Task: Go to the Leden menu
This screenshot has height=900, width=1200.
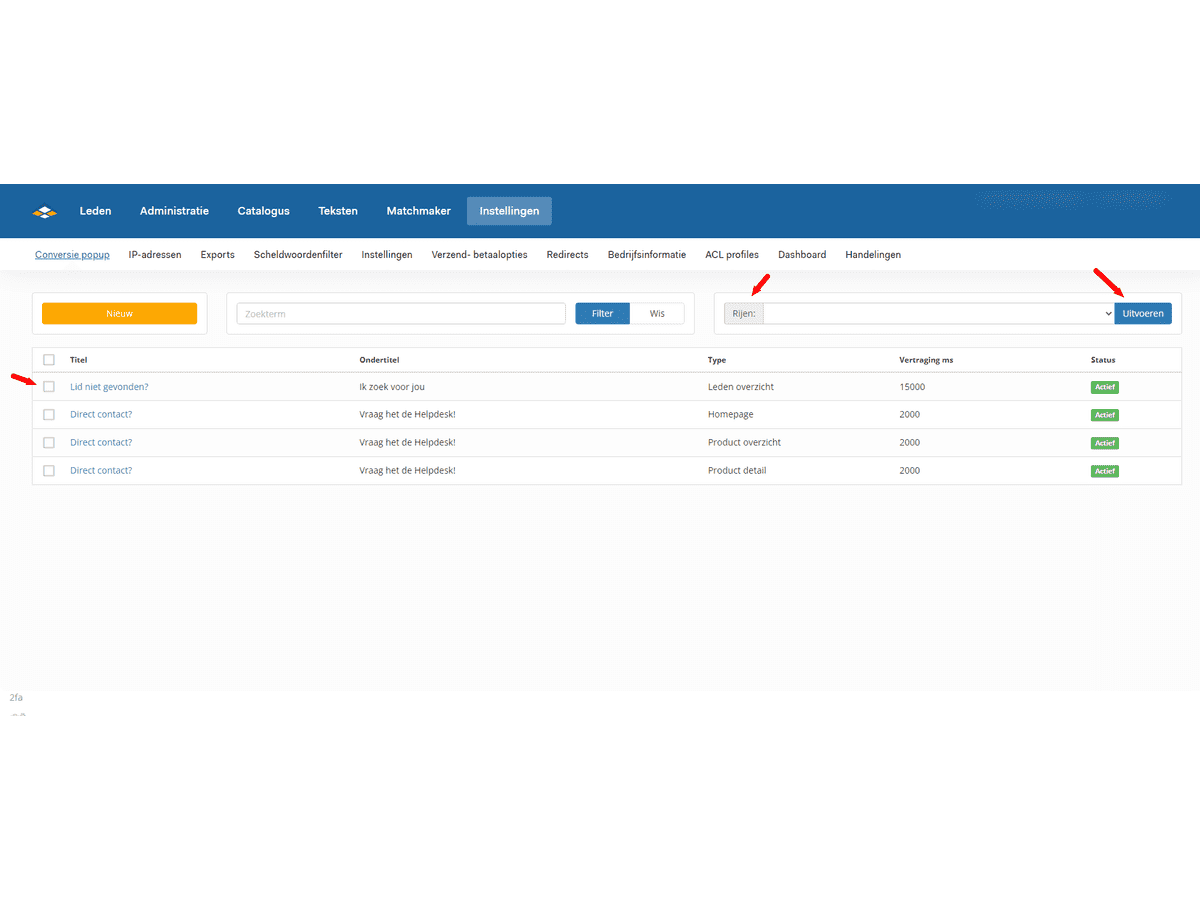Action: click(96, 211)
